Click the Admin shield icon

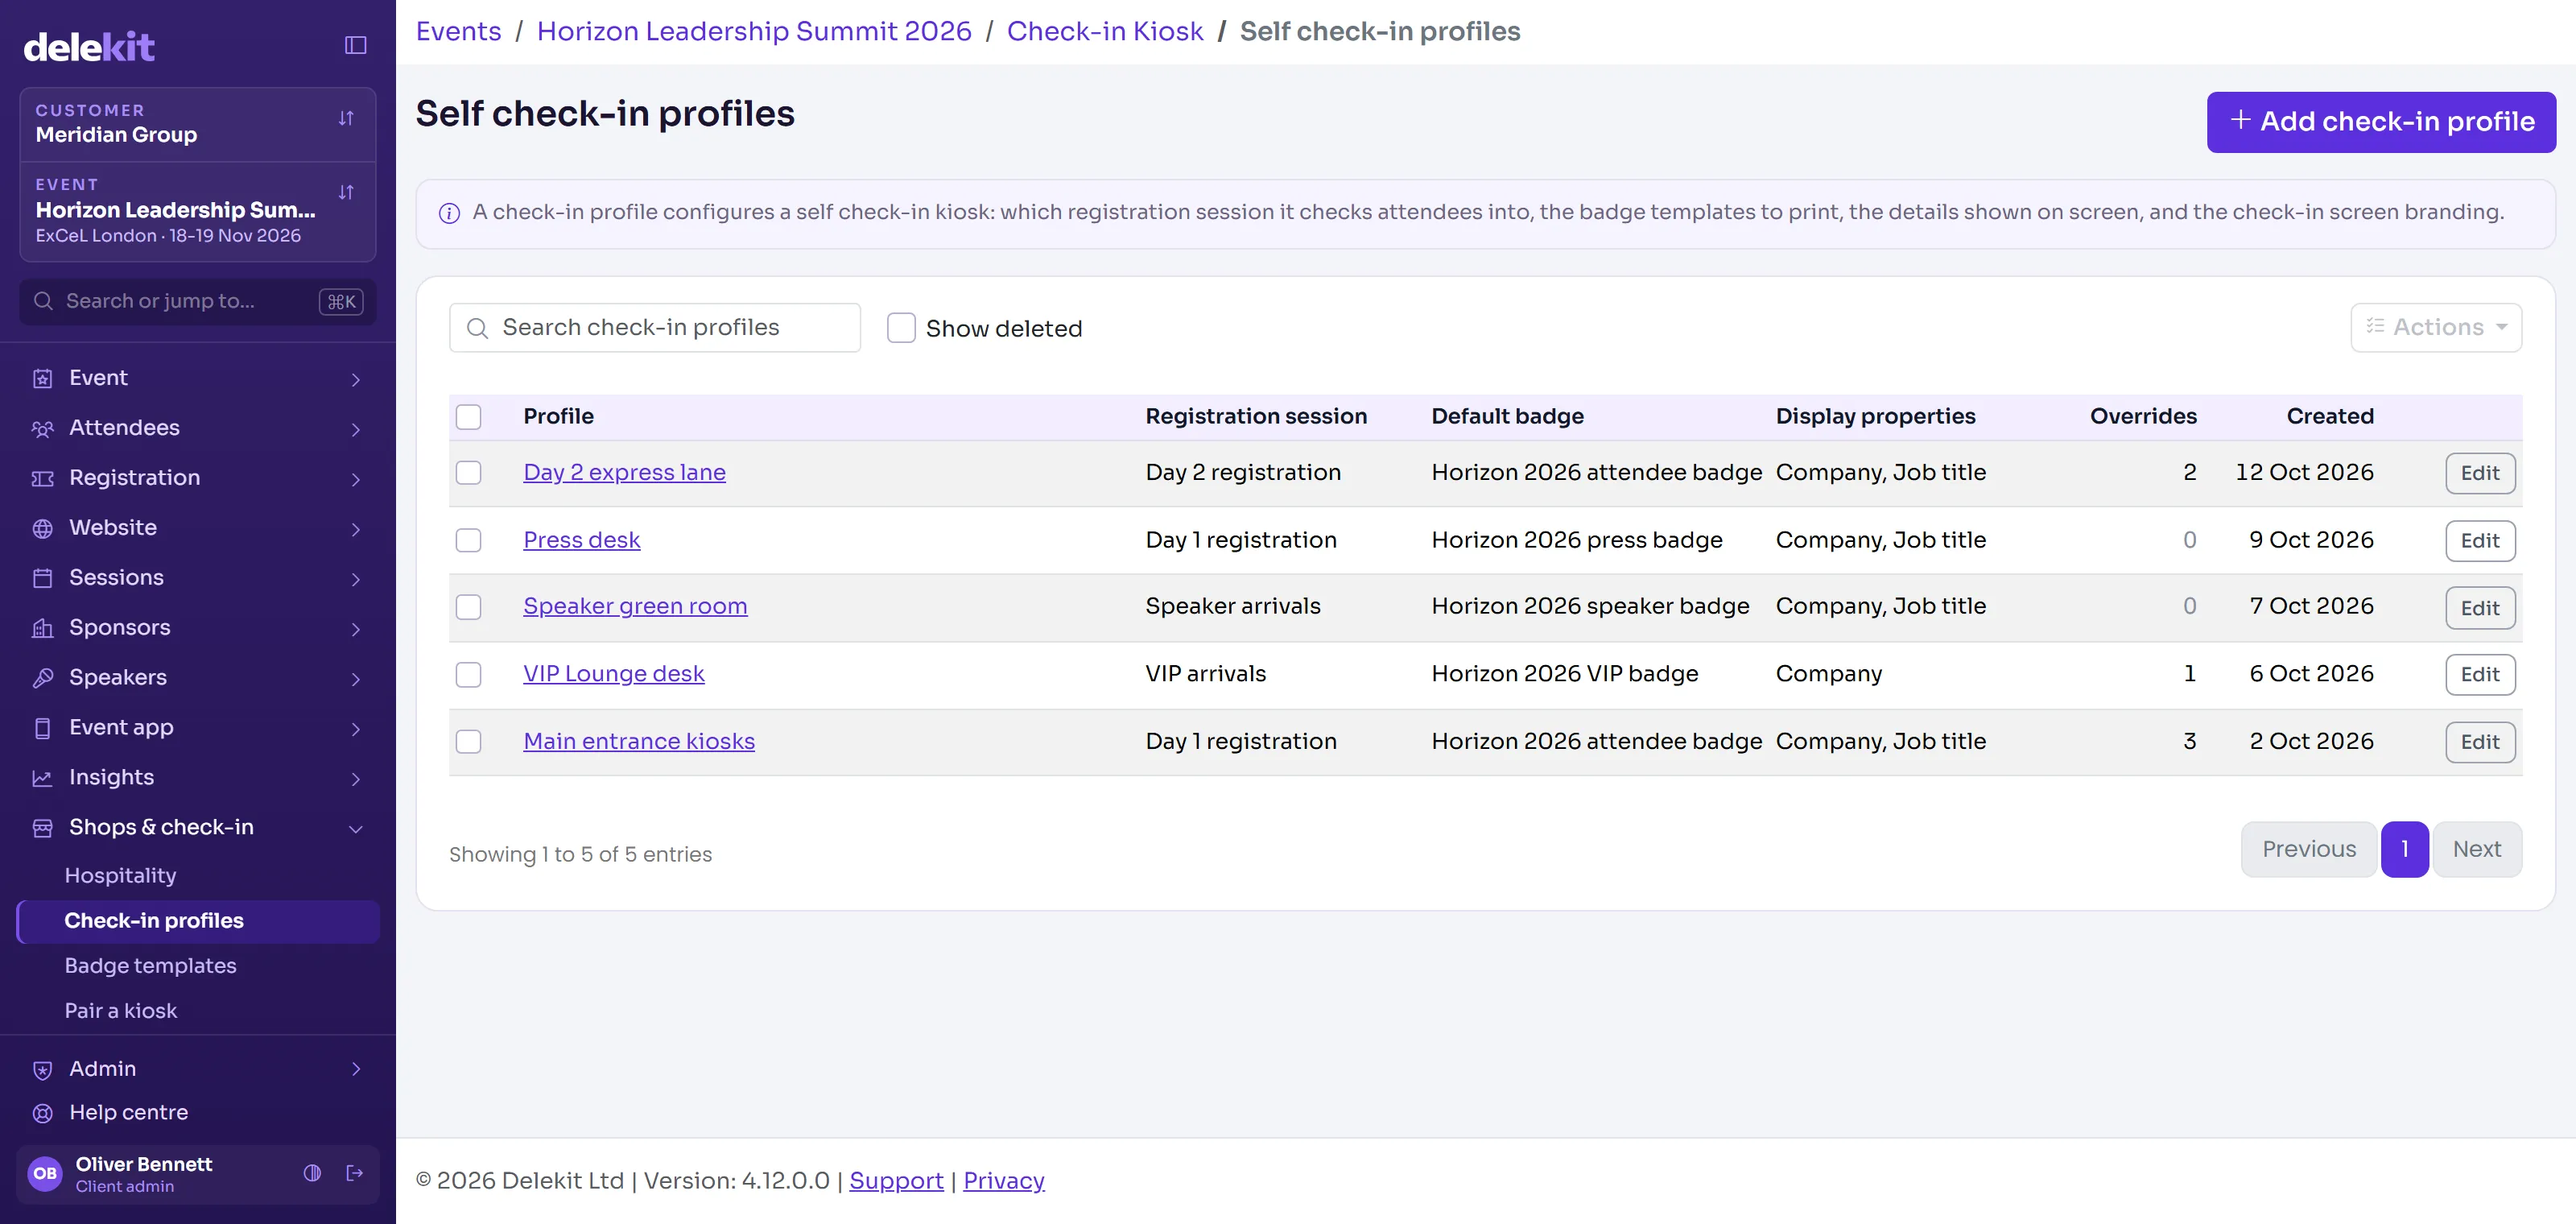(x=42, y=1069)
